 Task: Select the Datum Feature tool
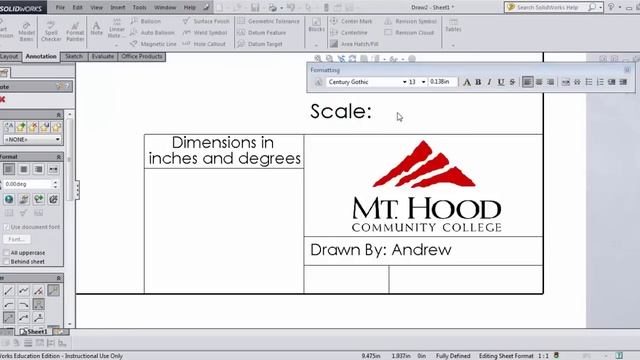pyautogui.click(x=262, y=33)
